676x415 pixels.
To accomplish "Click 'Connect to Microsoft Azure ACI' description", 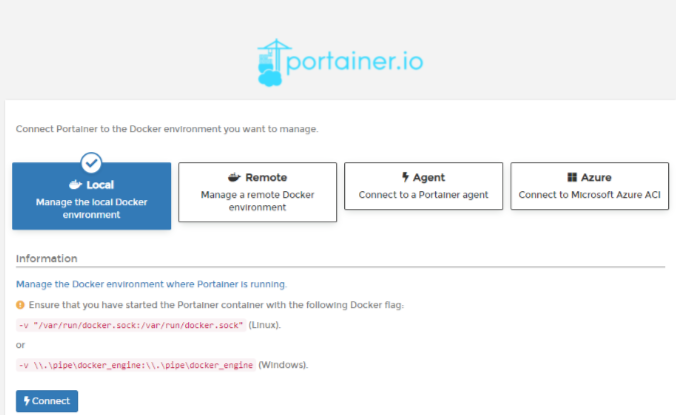I will [x=589, y=195].
